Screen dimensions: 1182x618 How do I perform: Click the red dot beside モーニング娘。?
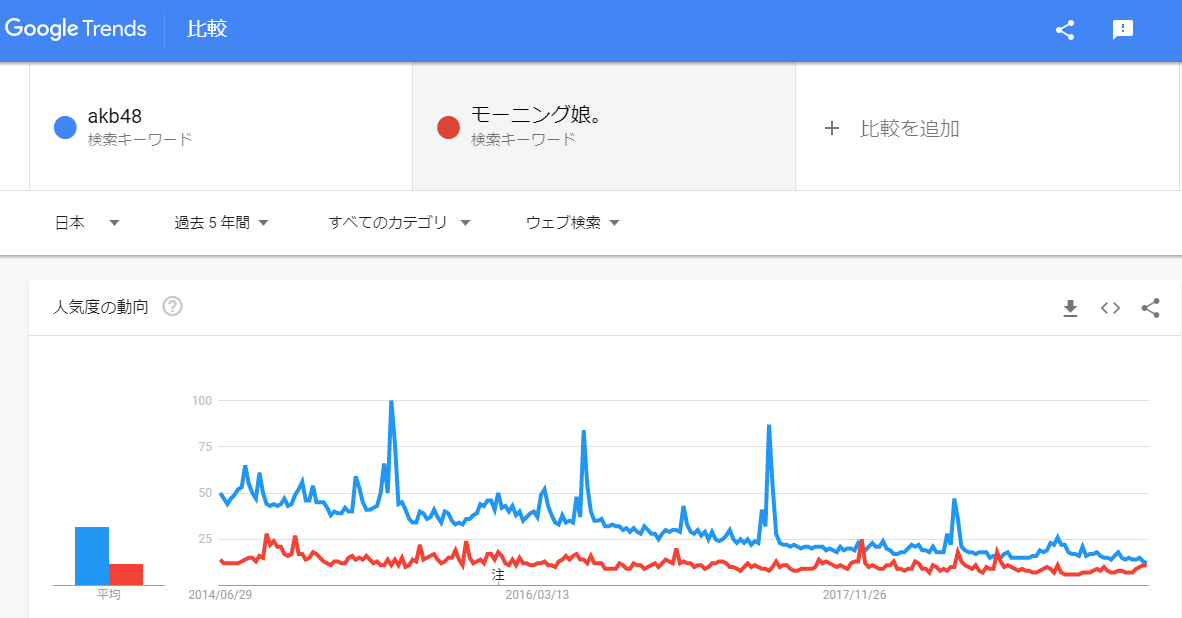[x=449, y=127]
